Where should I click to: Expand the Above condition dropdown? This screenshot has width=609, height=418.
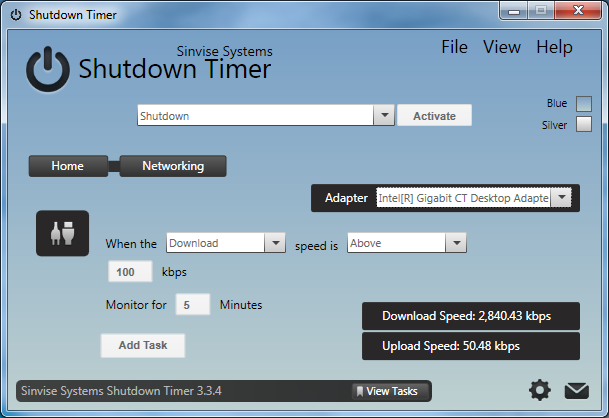(x=456, y=243)
